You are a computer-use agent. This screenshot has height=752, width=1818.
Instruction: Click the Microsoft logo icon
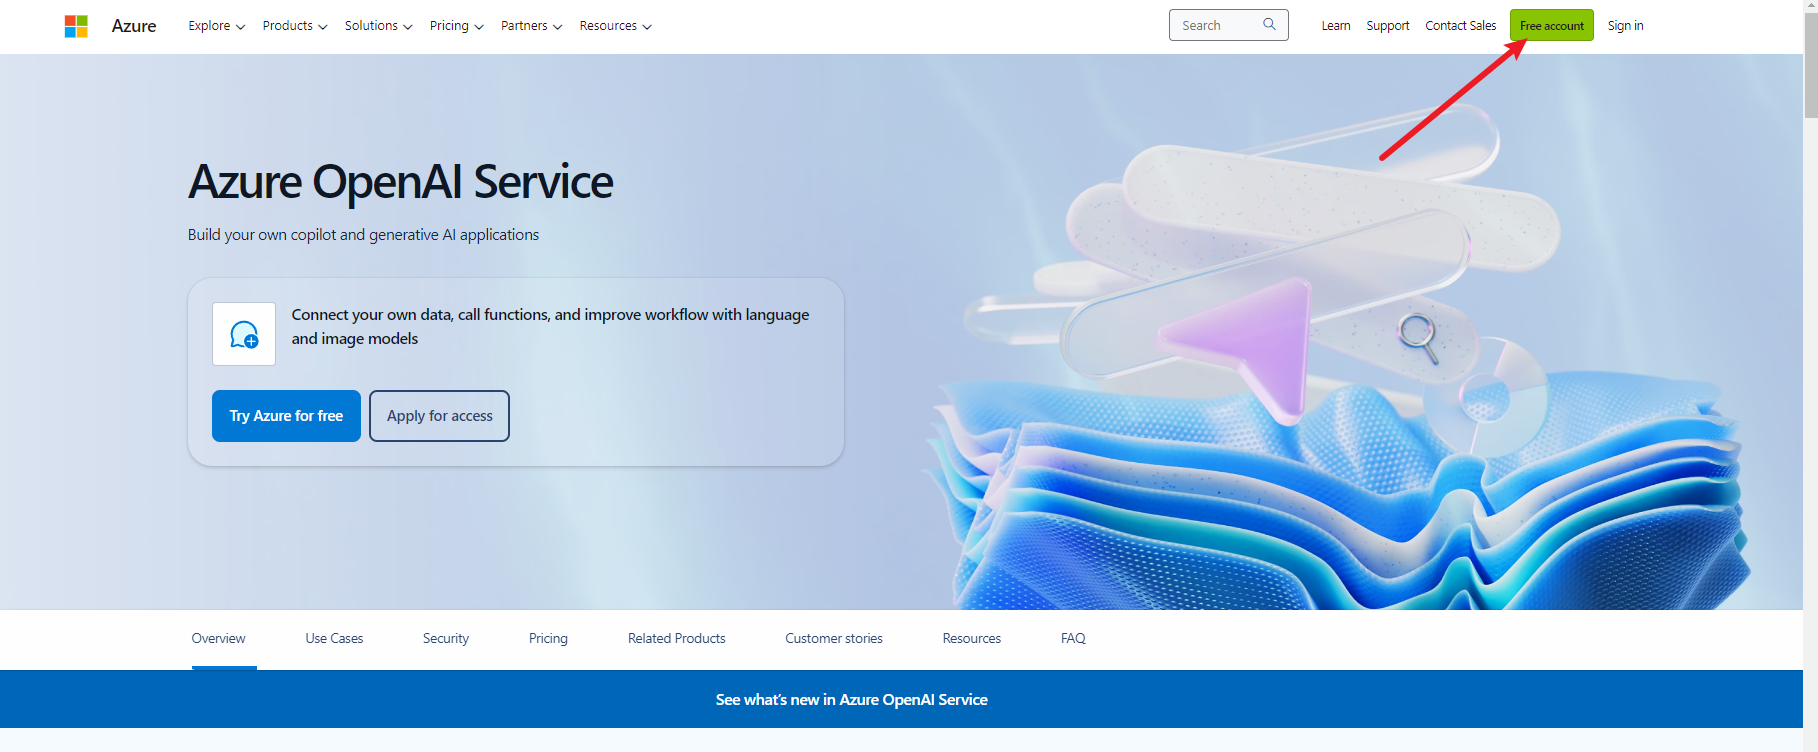pyautogui.click(x=76, y=26)
